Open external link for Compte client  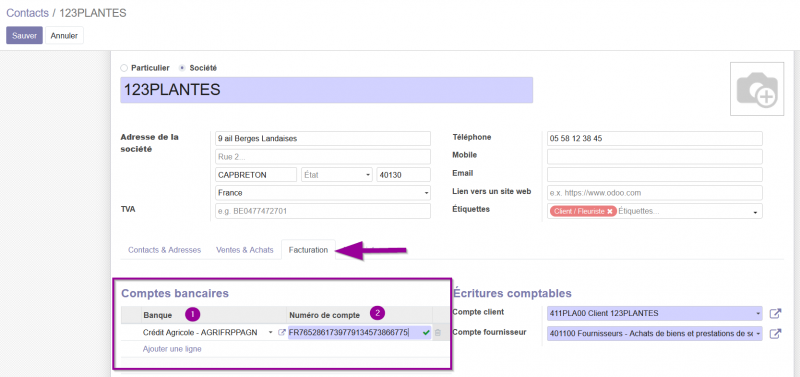point(775,313)
